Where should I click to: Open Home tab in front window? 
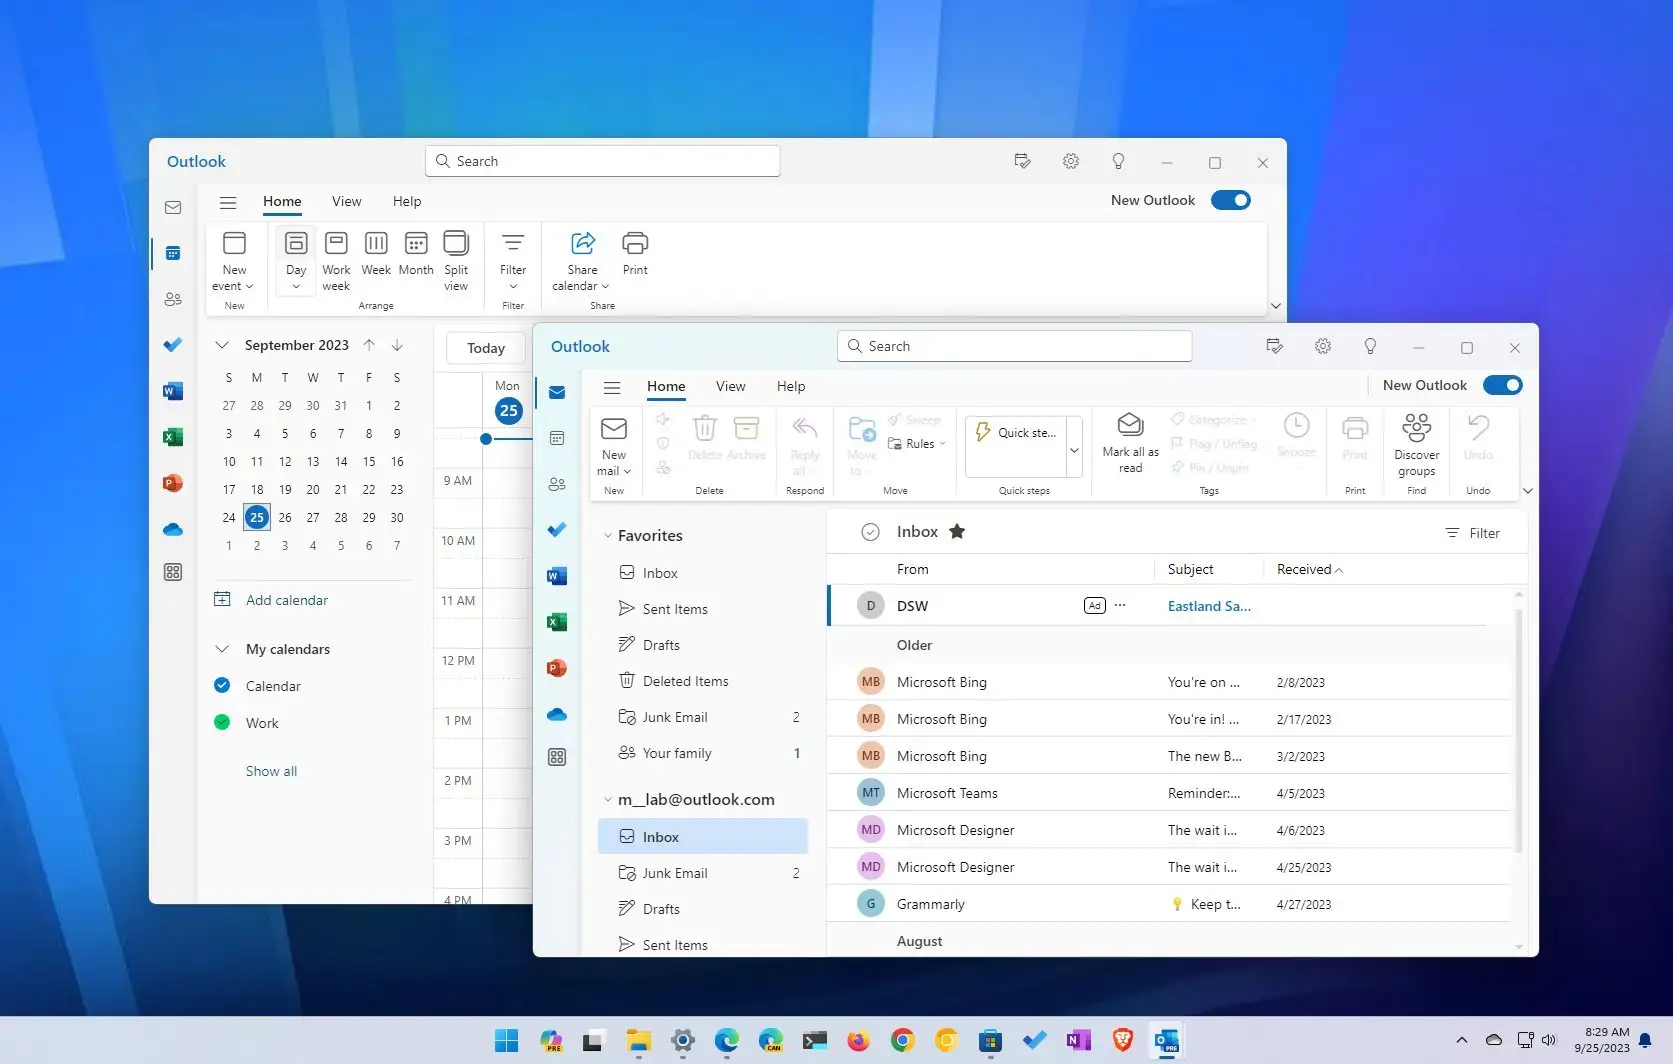[666, 386]
